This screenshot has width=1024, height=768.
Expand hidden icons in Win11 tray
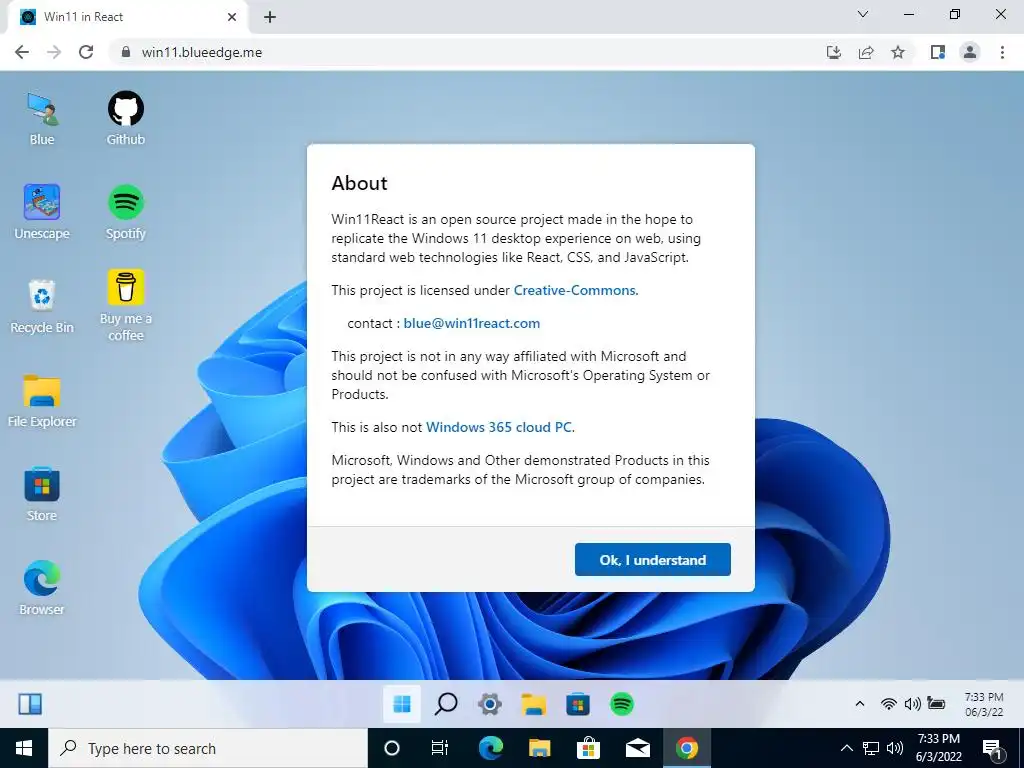pyautogui.click(x=860, y=704)
